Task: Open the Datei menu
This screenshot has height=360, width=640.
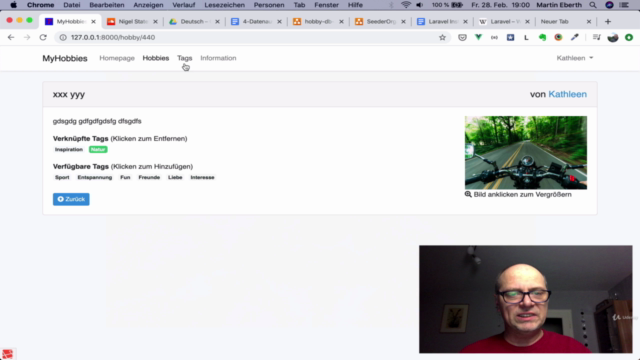Action: (71, 5)
